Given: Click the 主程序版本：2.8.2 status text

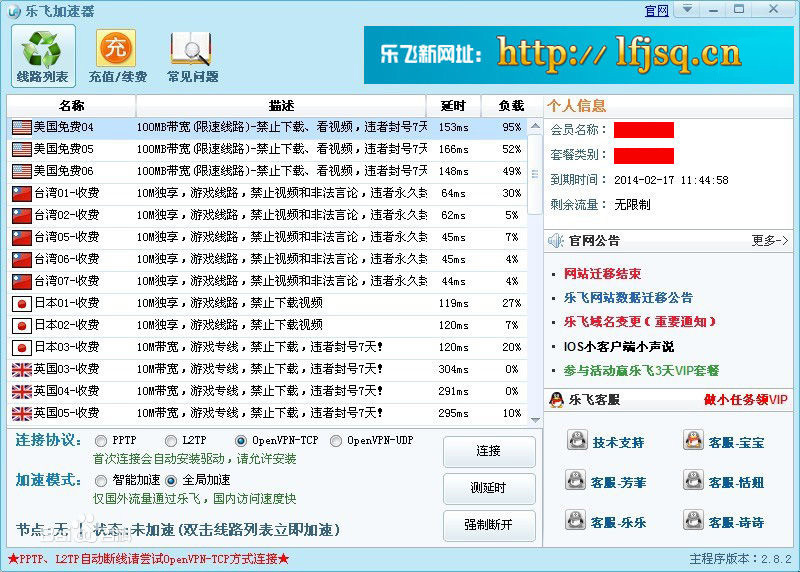Looking at the screenshot, I should pos(740,559).
